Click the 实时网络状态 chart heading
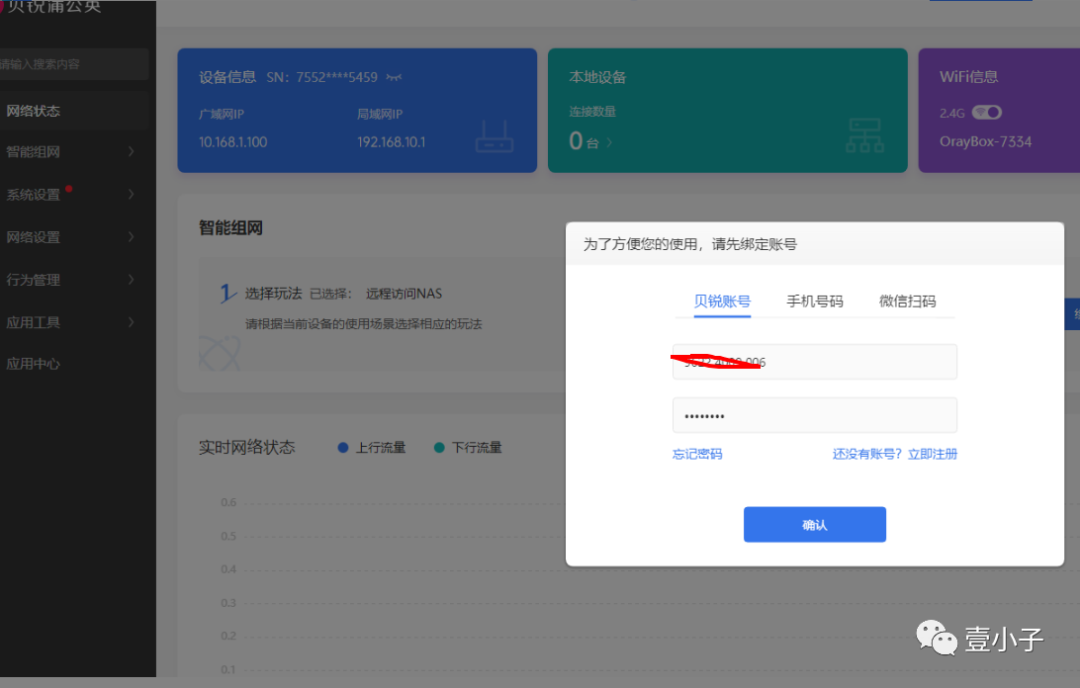Screen dimensions: 1080x688 click(247, 448)
